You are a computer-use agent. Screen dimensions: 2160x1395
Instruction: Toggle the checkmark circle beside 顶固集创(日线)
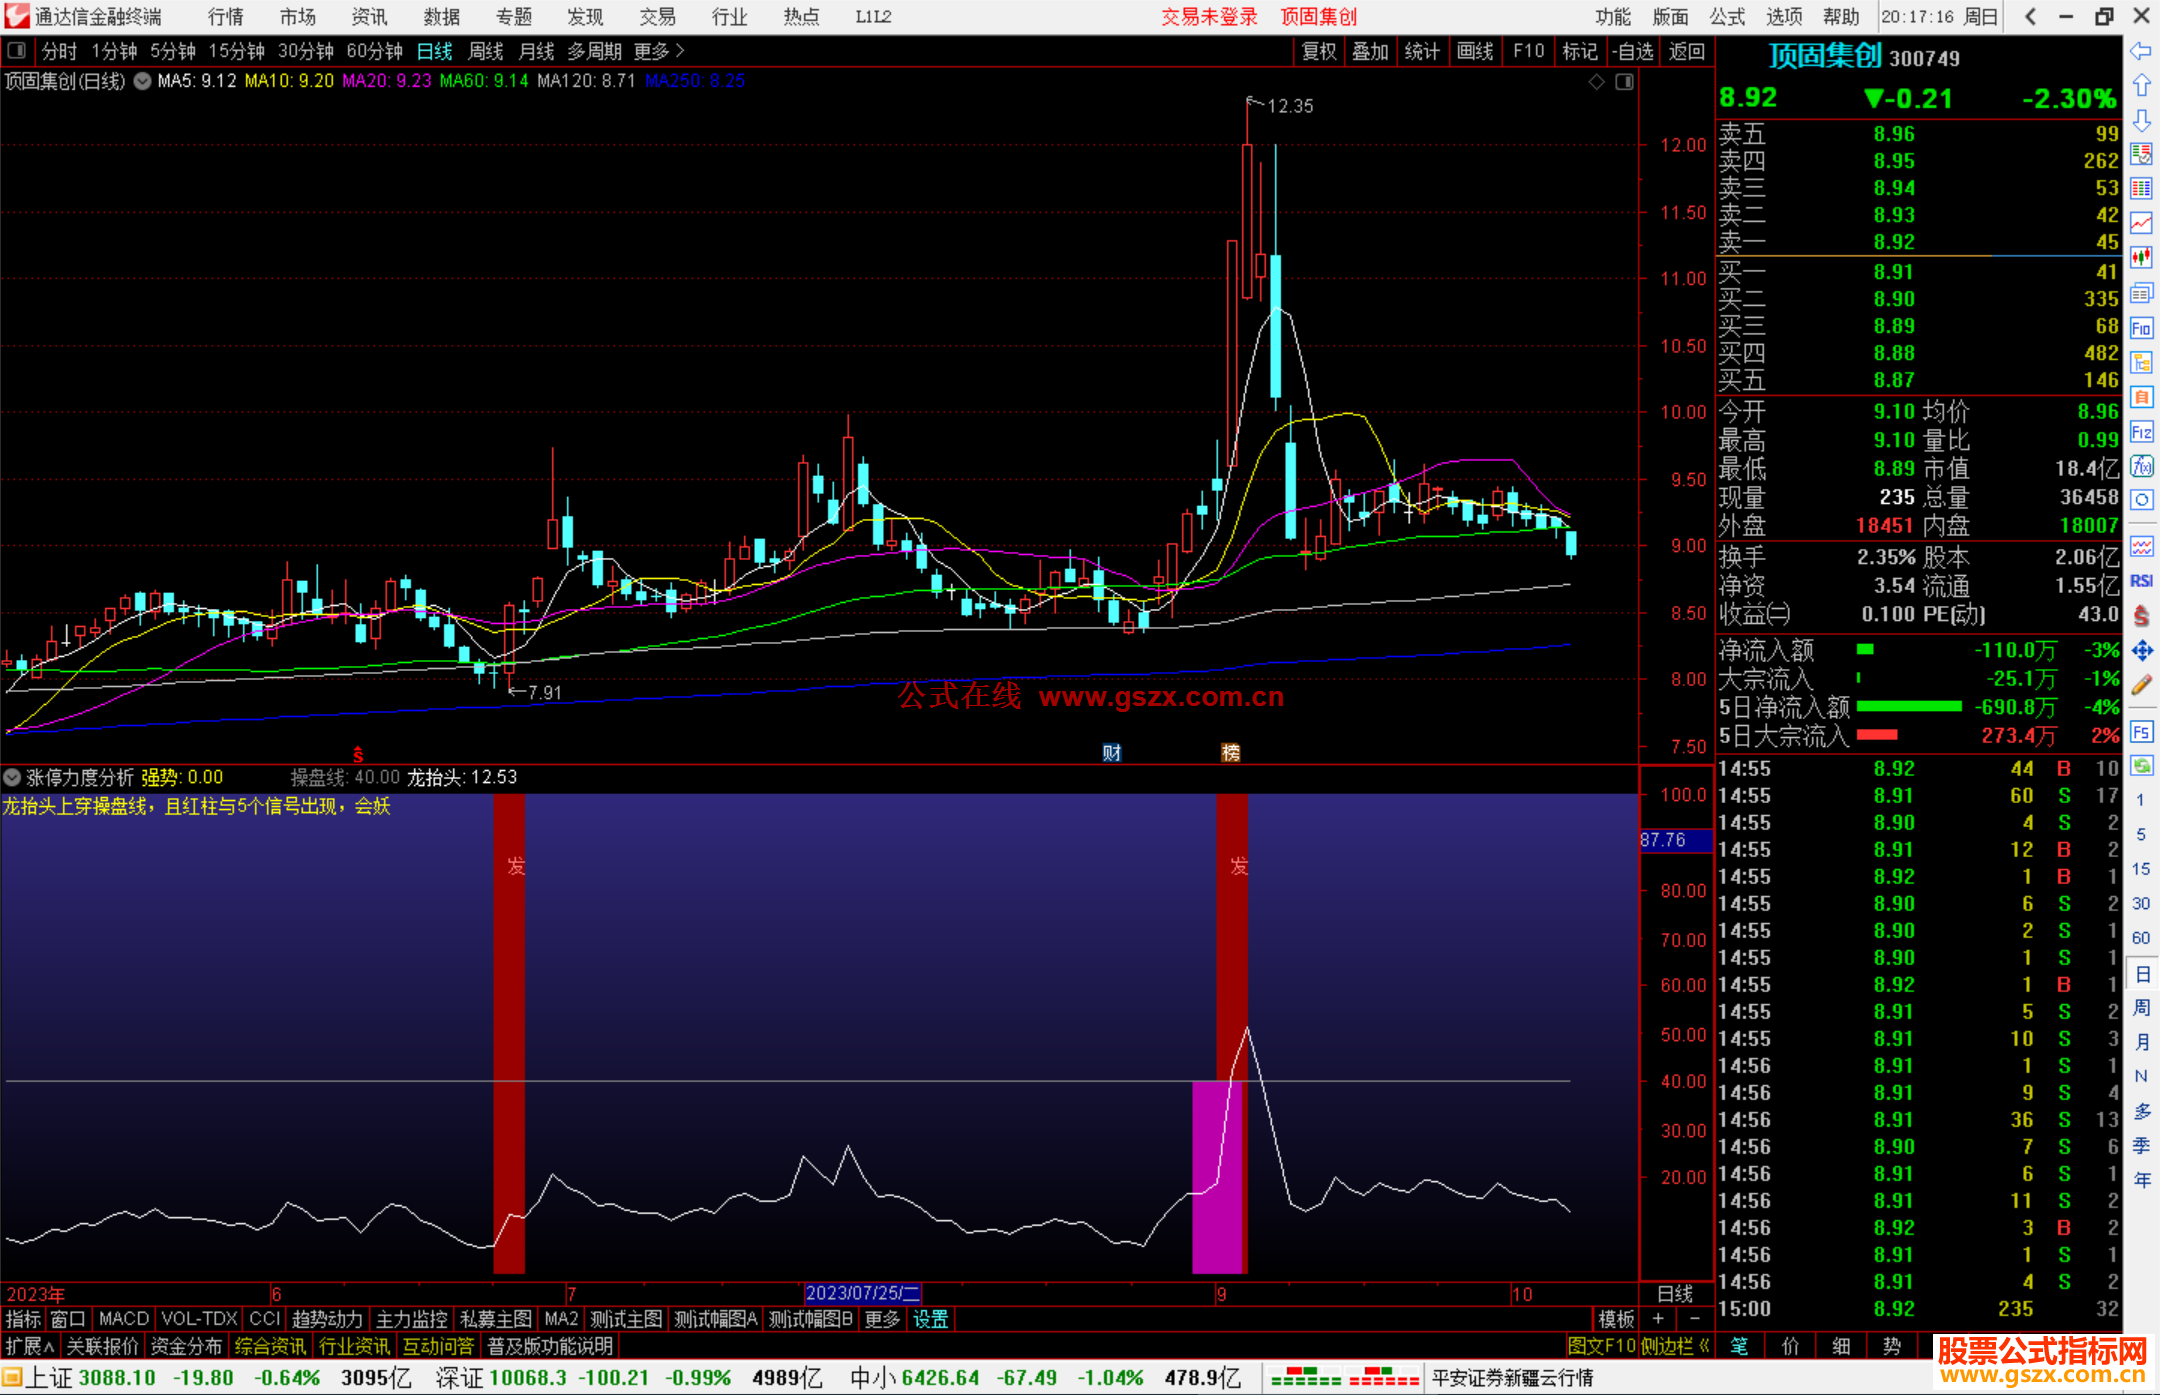click(143, 81)
